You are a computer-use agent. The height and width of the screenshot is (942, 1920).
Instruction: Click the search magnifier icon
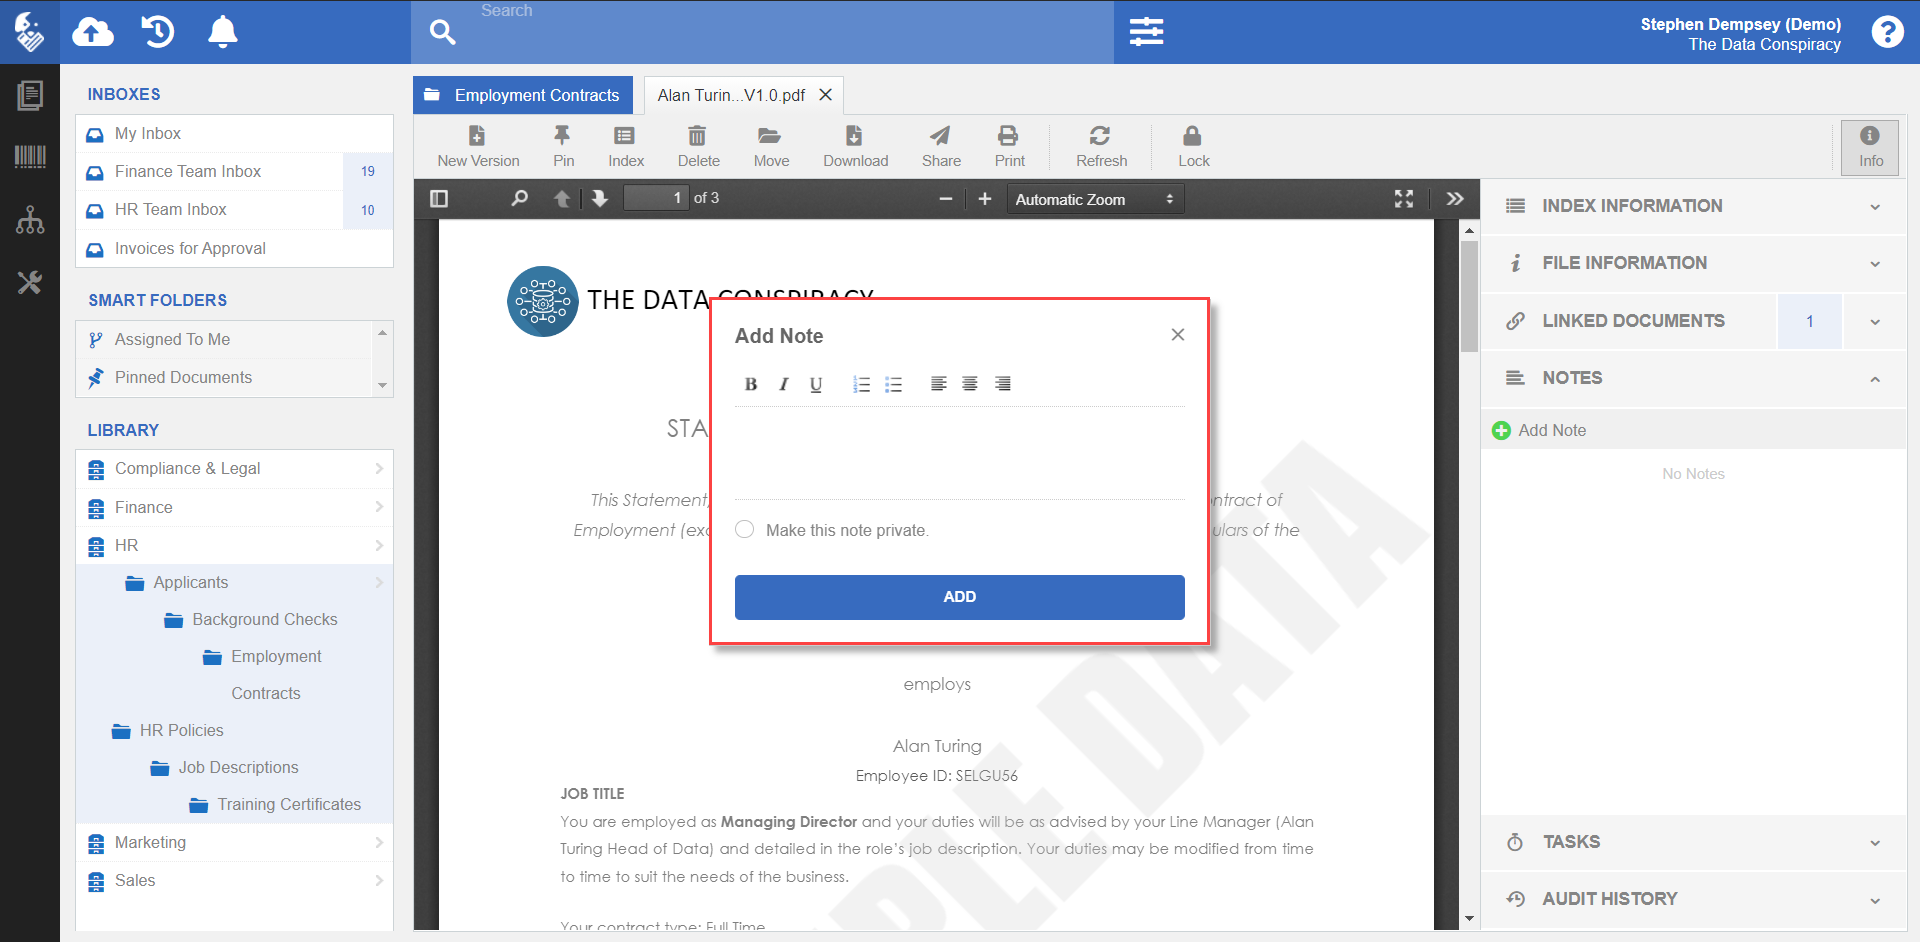coord(443,32)
